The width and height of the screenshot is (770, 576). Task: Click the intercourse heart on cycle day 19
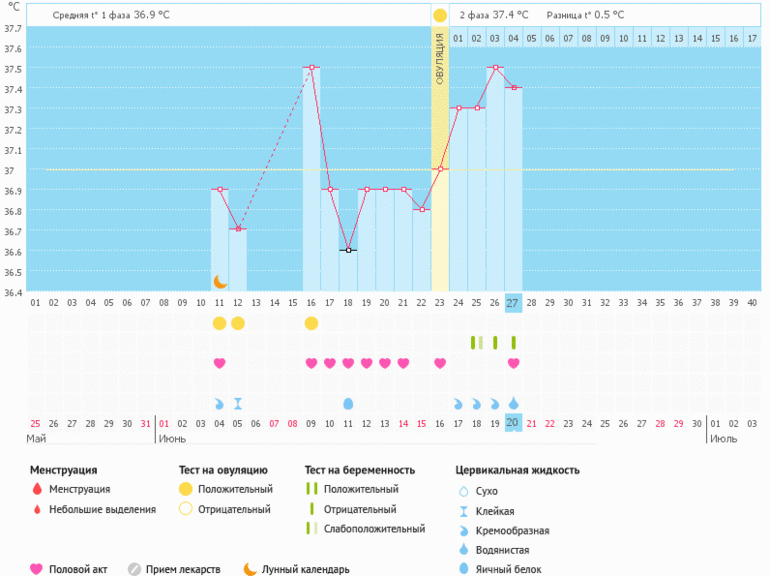pyautogui.click(x=367, y=363)
